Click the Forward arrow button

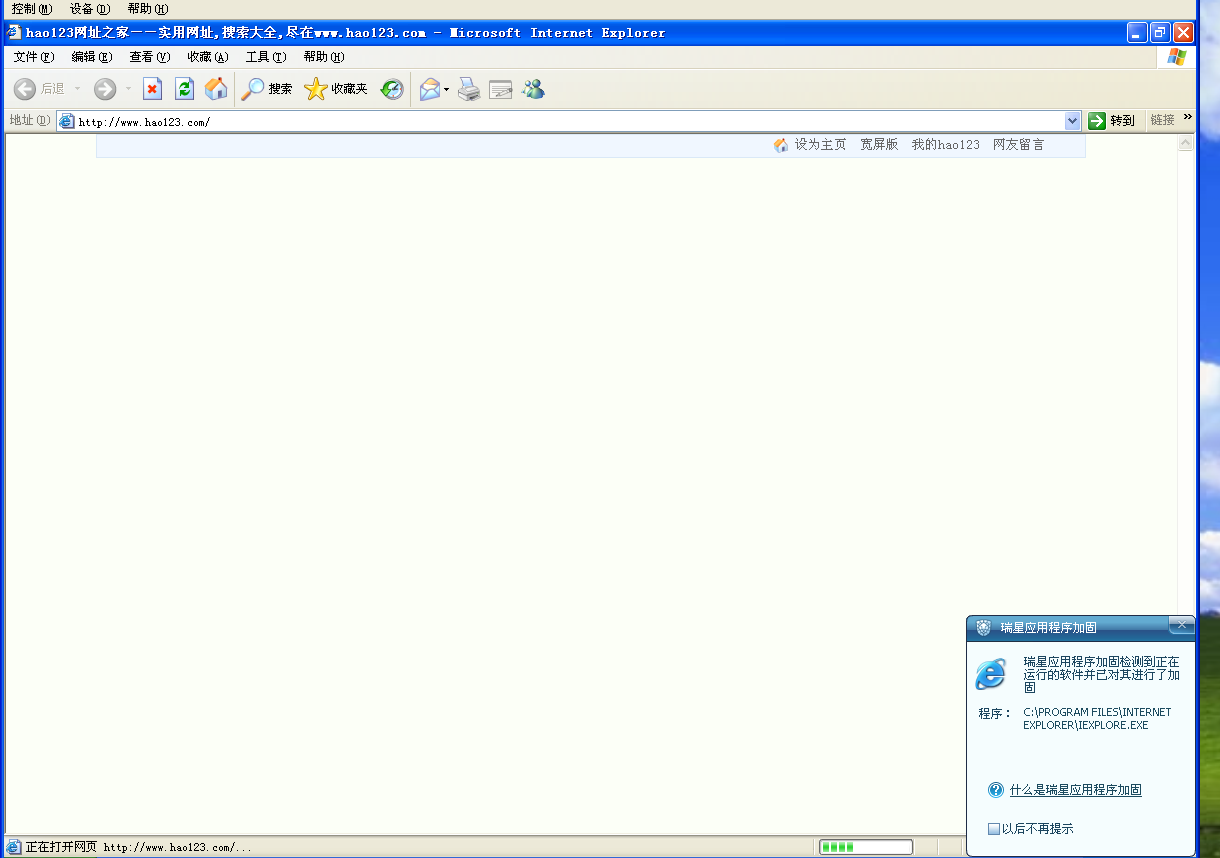(x=105, y=89)
